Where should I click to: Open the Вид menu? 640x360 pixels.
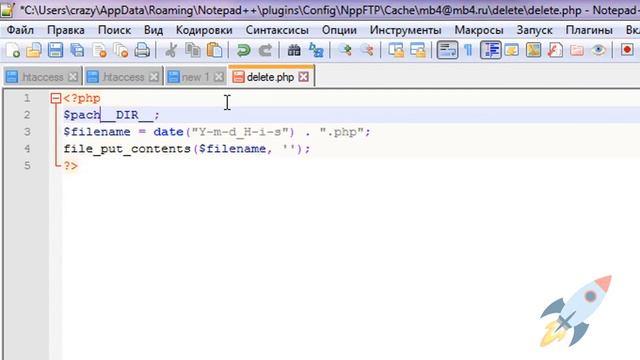point(153,30)
